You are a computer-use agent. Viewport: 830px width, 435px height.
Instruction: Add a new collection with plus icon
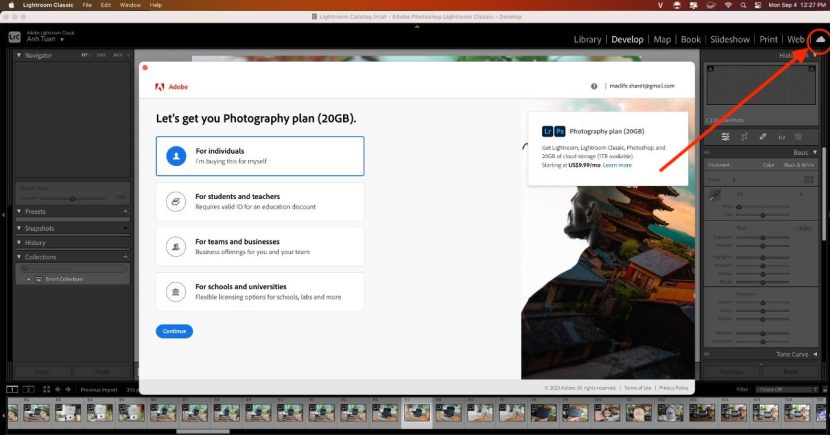coord(125,257)
